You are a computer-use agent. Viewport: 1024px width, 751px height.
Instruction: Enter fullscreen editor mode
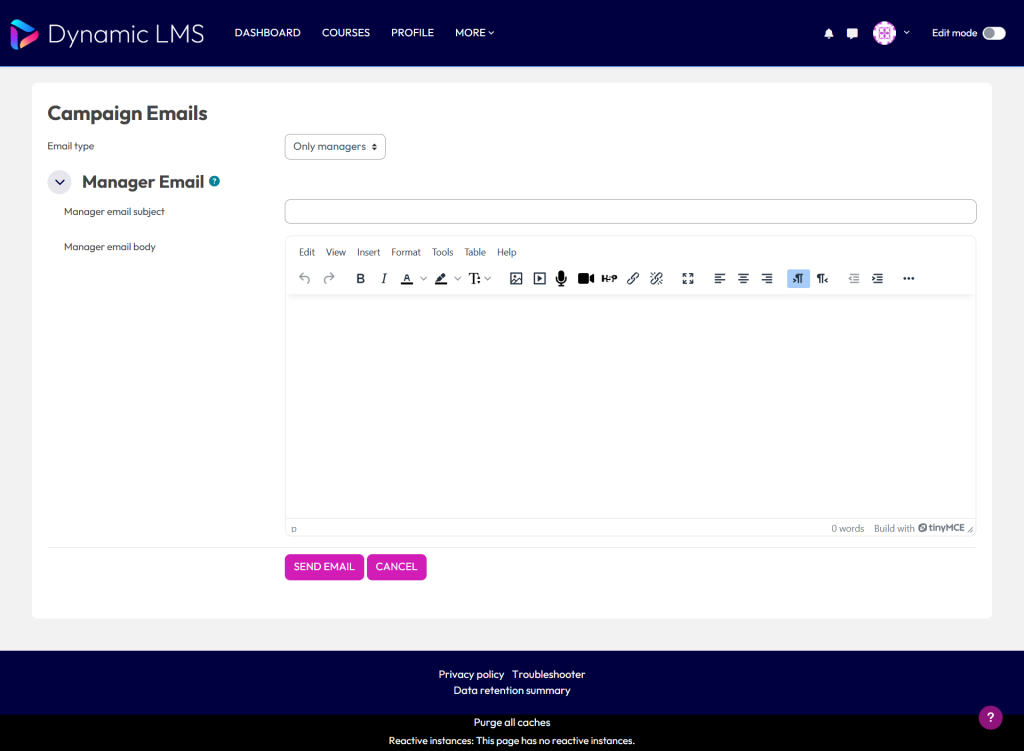coord(688,279)
